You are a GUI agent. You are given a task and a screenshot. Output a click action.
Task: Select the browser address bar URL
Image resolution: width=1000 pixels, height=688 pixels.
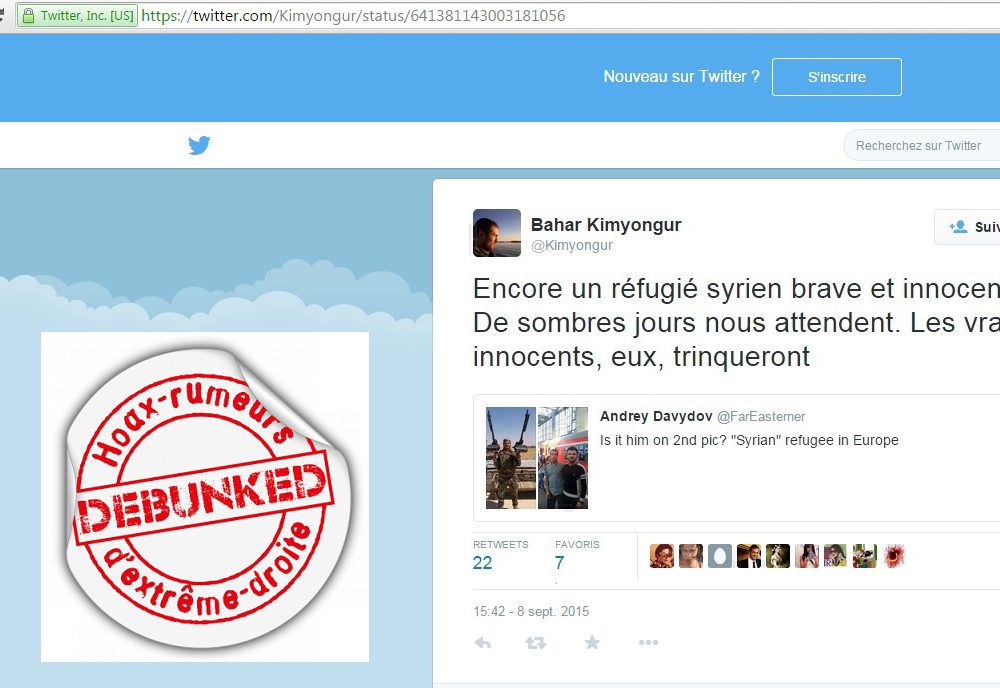pos(353,15)
